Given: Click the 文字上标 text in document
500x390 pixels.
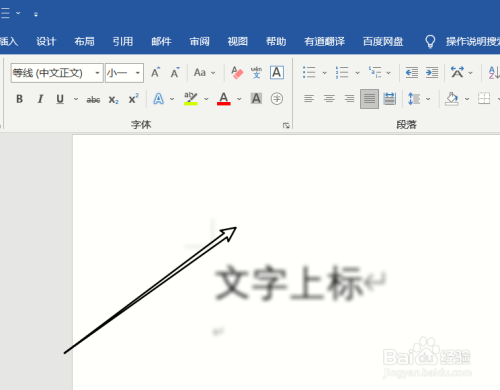Looking at the screenshot, I should tap(288, 283).
